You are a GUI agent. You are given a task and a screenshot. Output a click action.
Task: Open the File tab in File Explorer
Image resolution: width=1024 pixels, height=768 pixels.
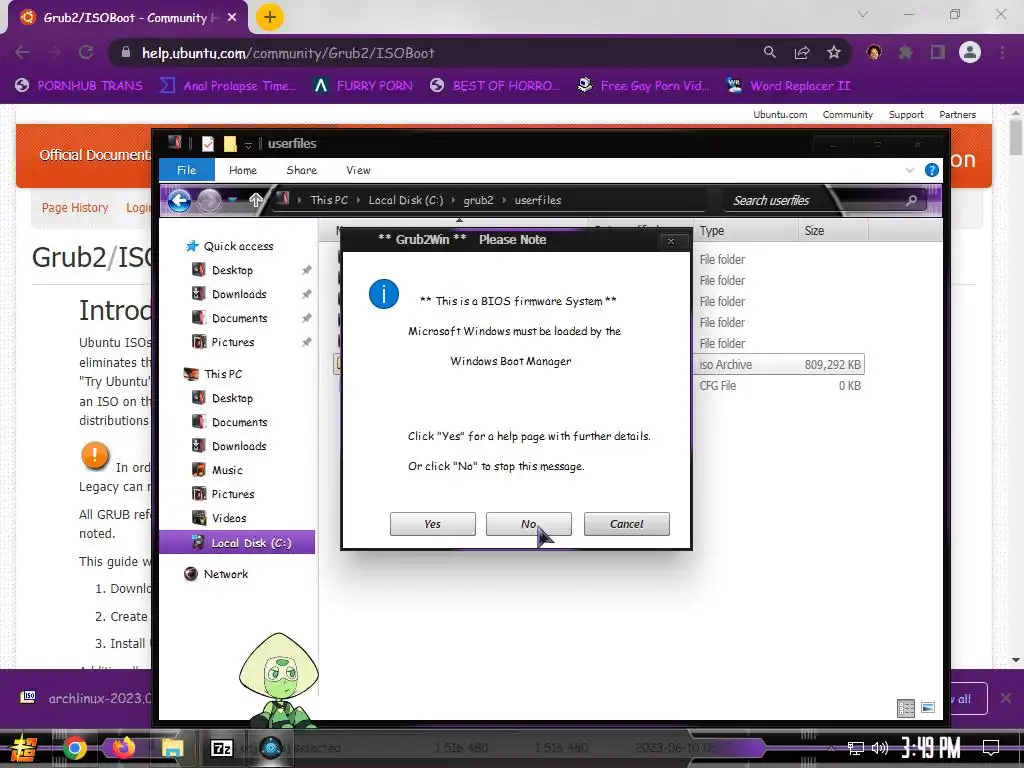(186, 170)
